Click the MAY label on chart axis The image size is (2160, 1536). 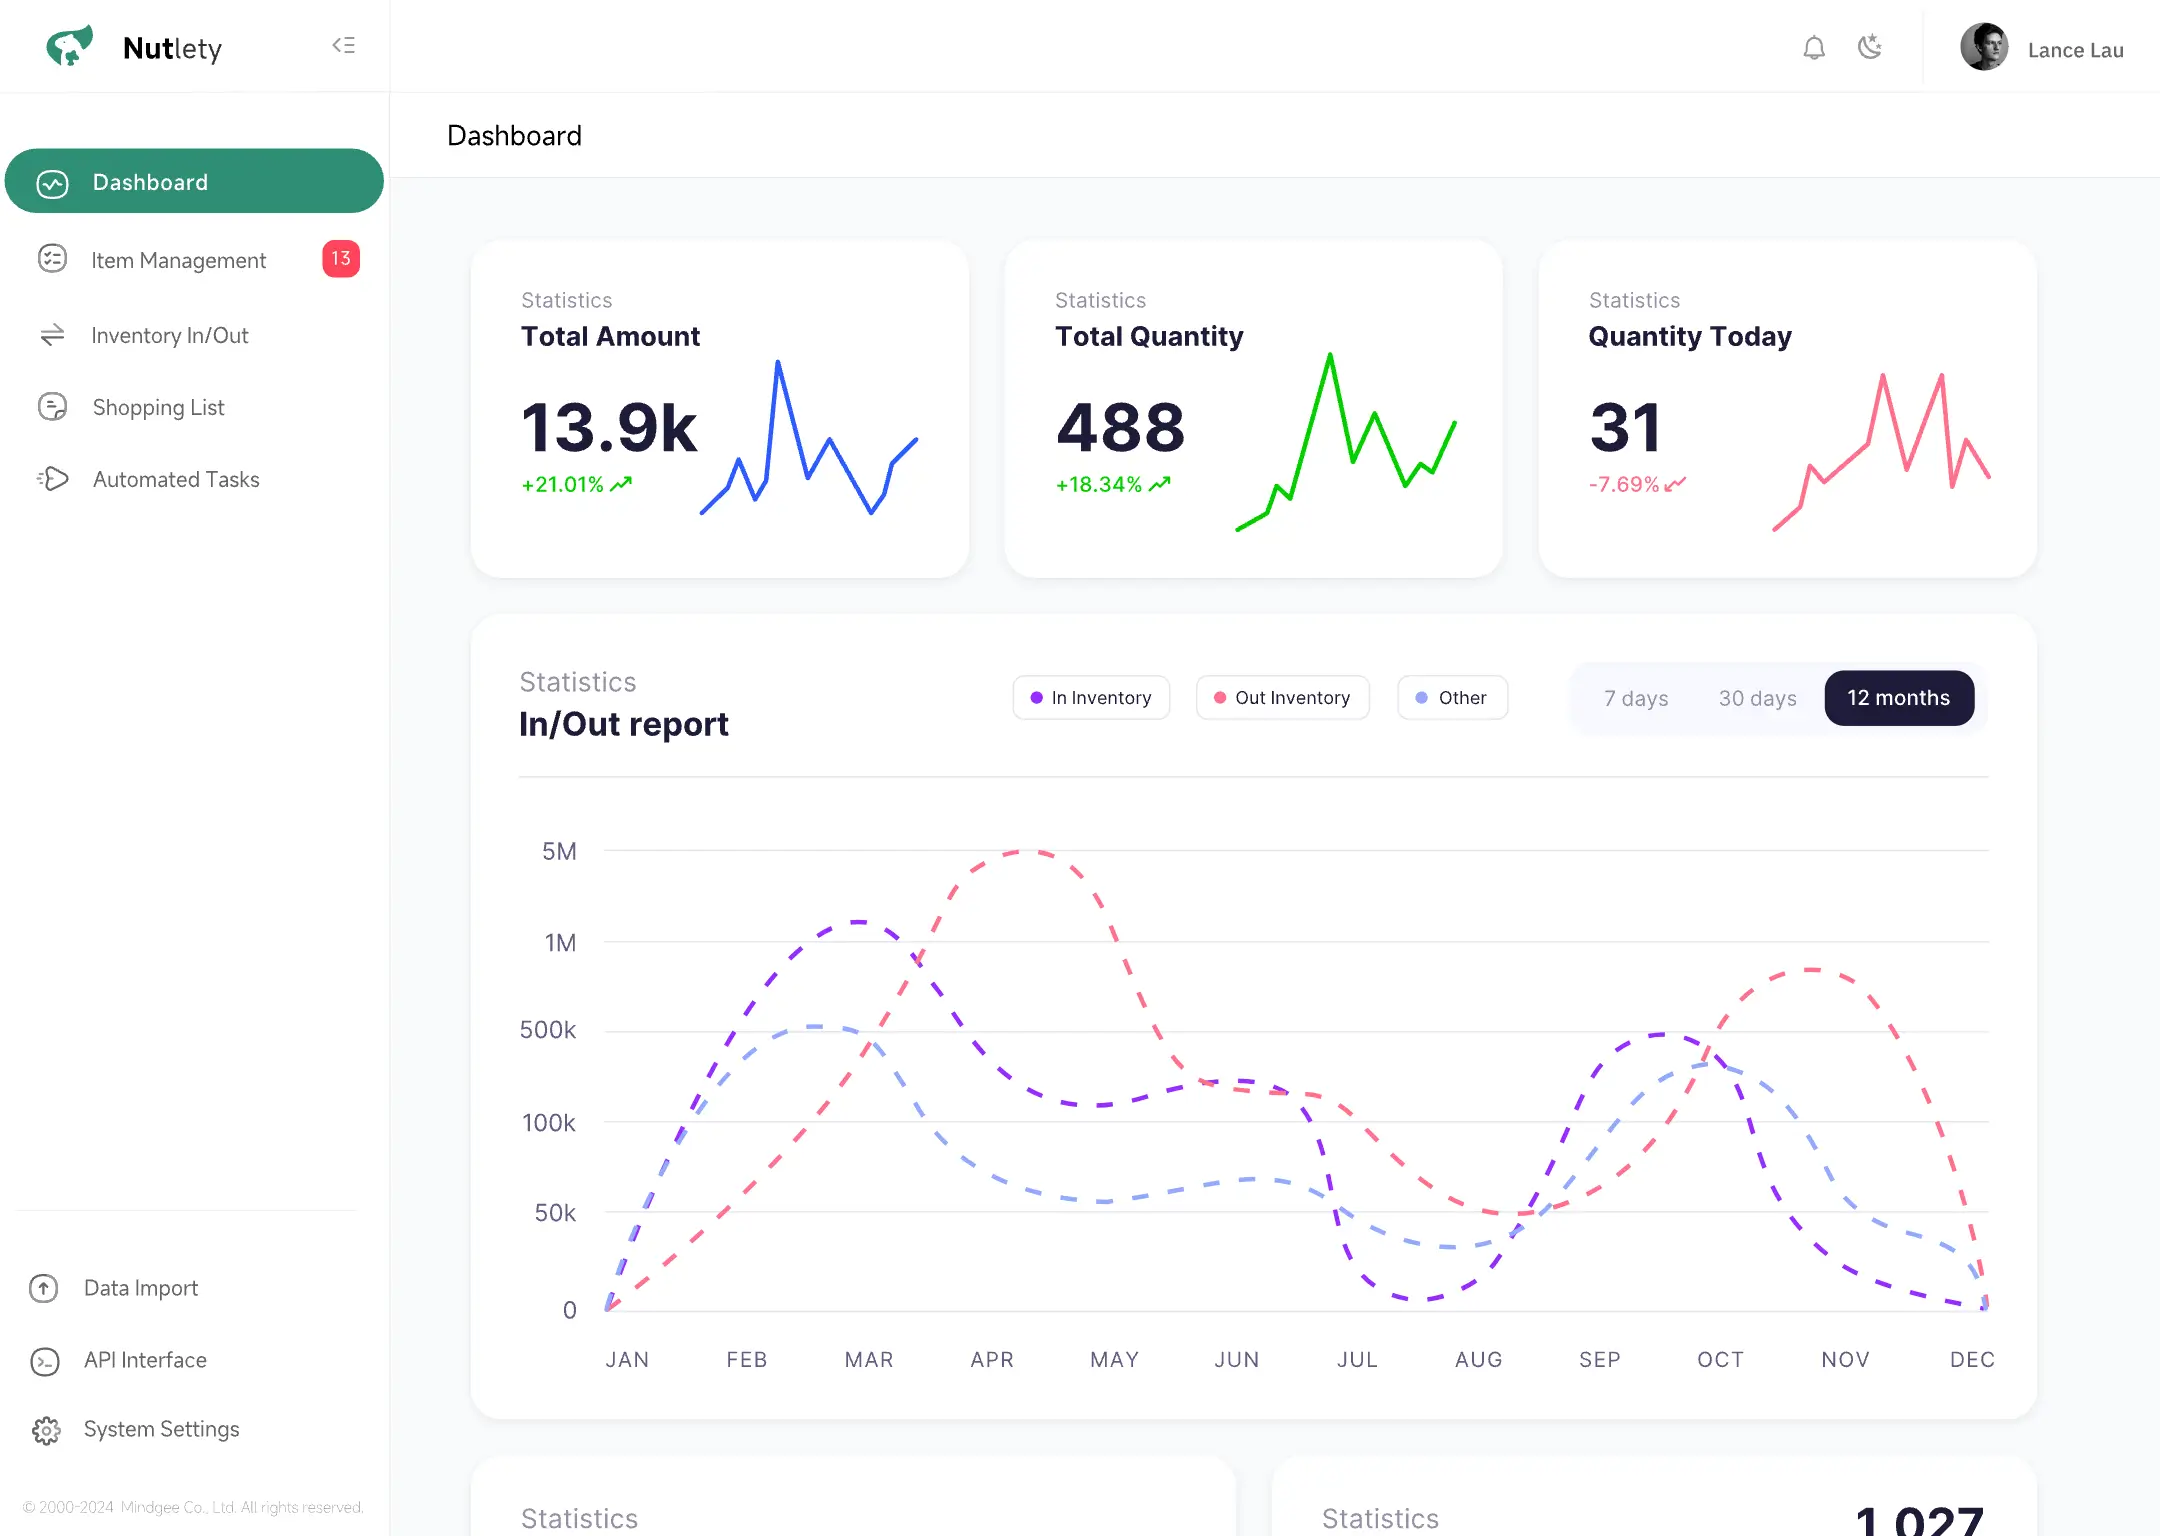[x=1114, y=1360]
